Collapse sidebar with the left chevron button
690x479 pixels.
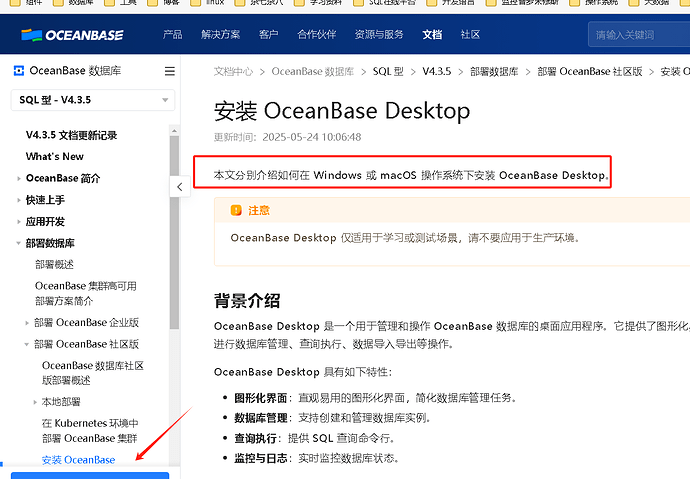point(180,187)
